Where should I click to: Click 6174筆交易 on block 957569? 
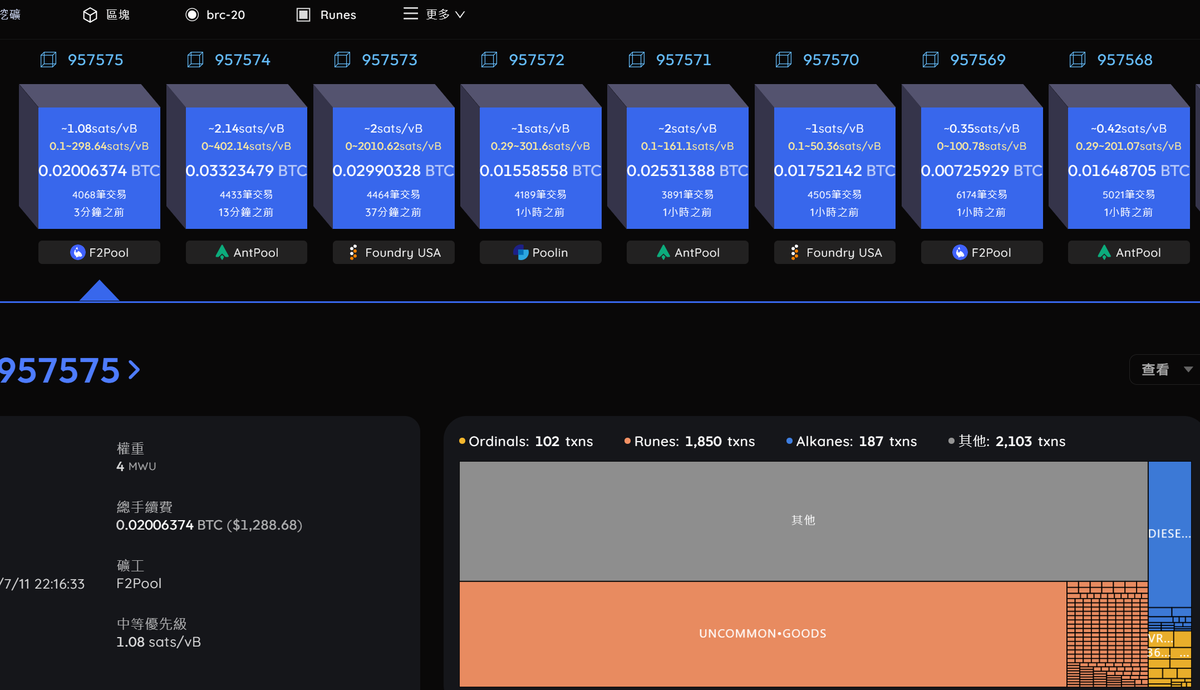pyautogui.click(x=982, y=194)
